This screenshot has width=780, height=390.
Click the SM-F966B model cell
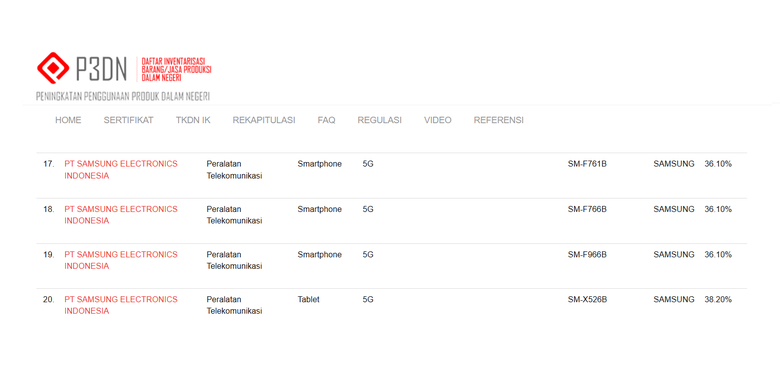pyautogui.click(x=587, y=255)
